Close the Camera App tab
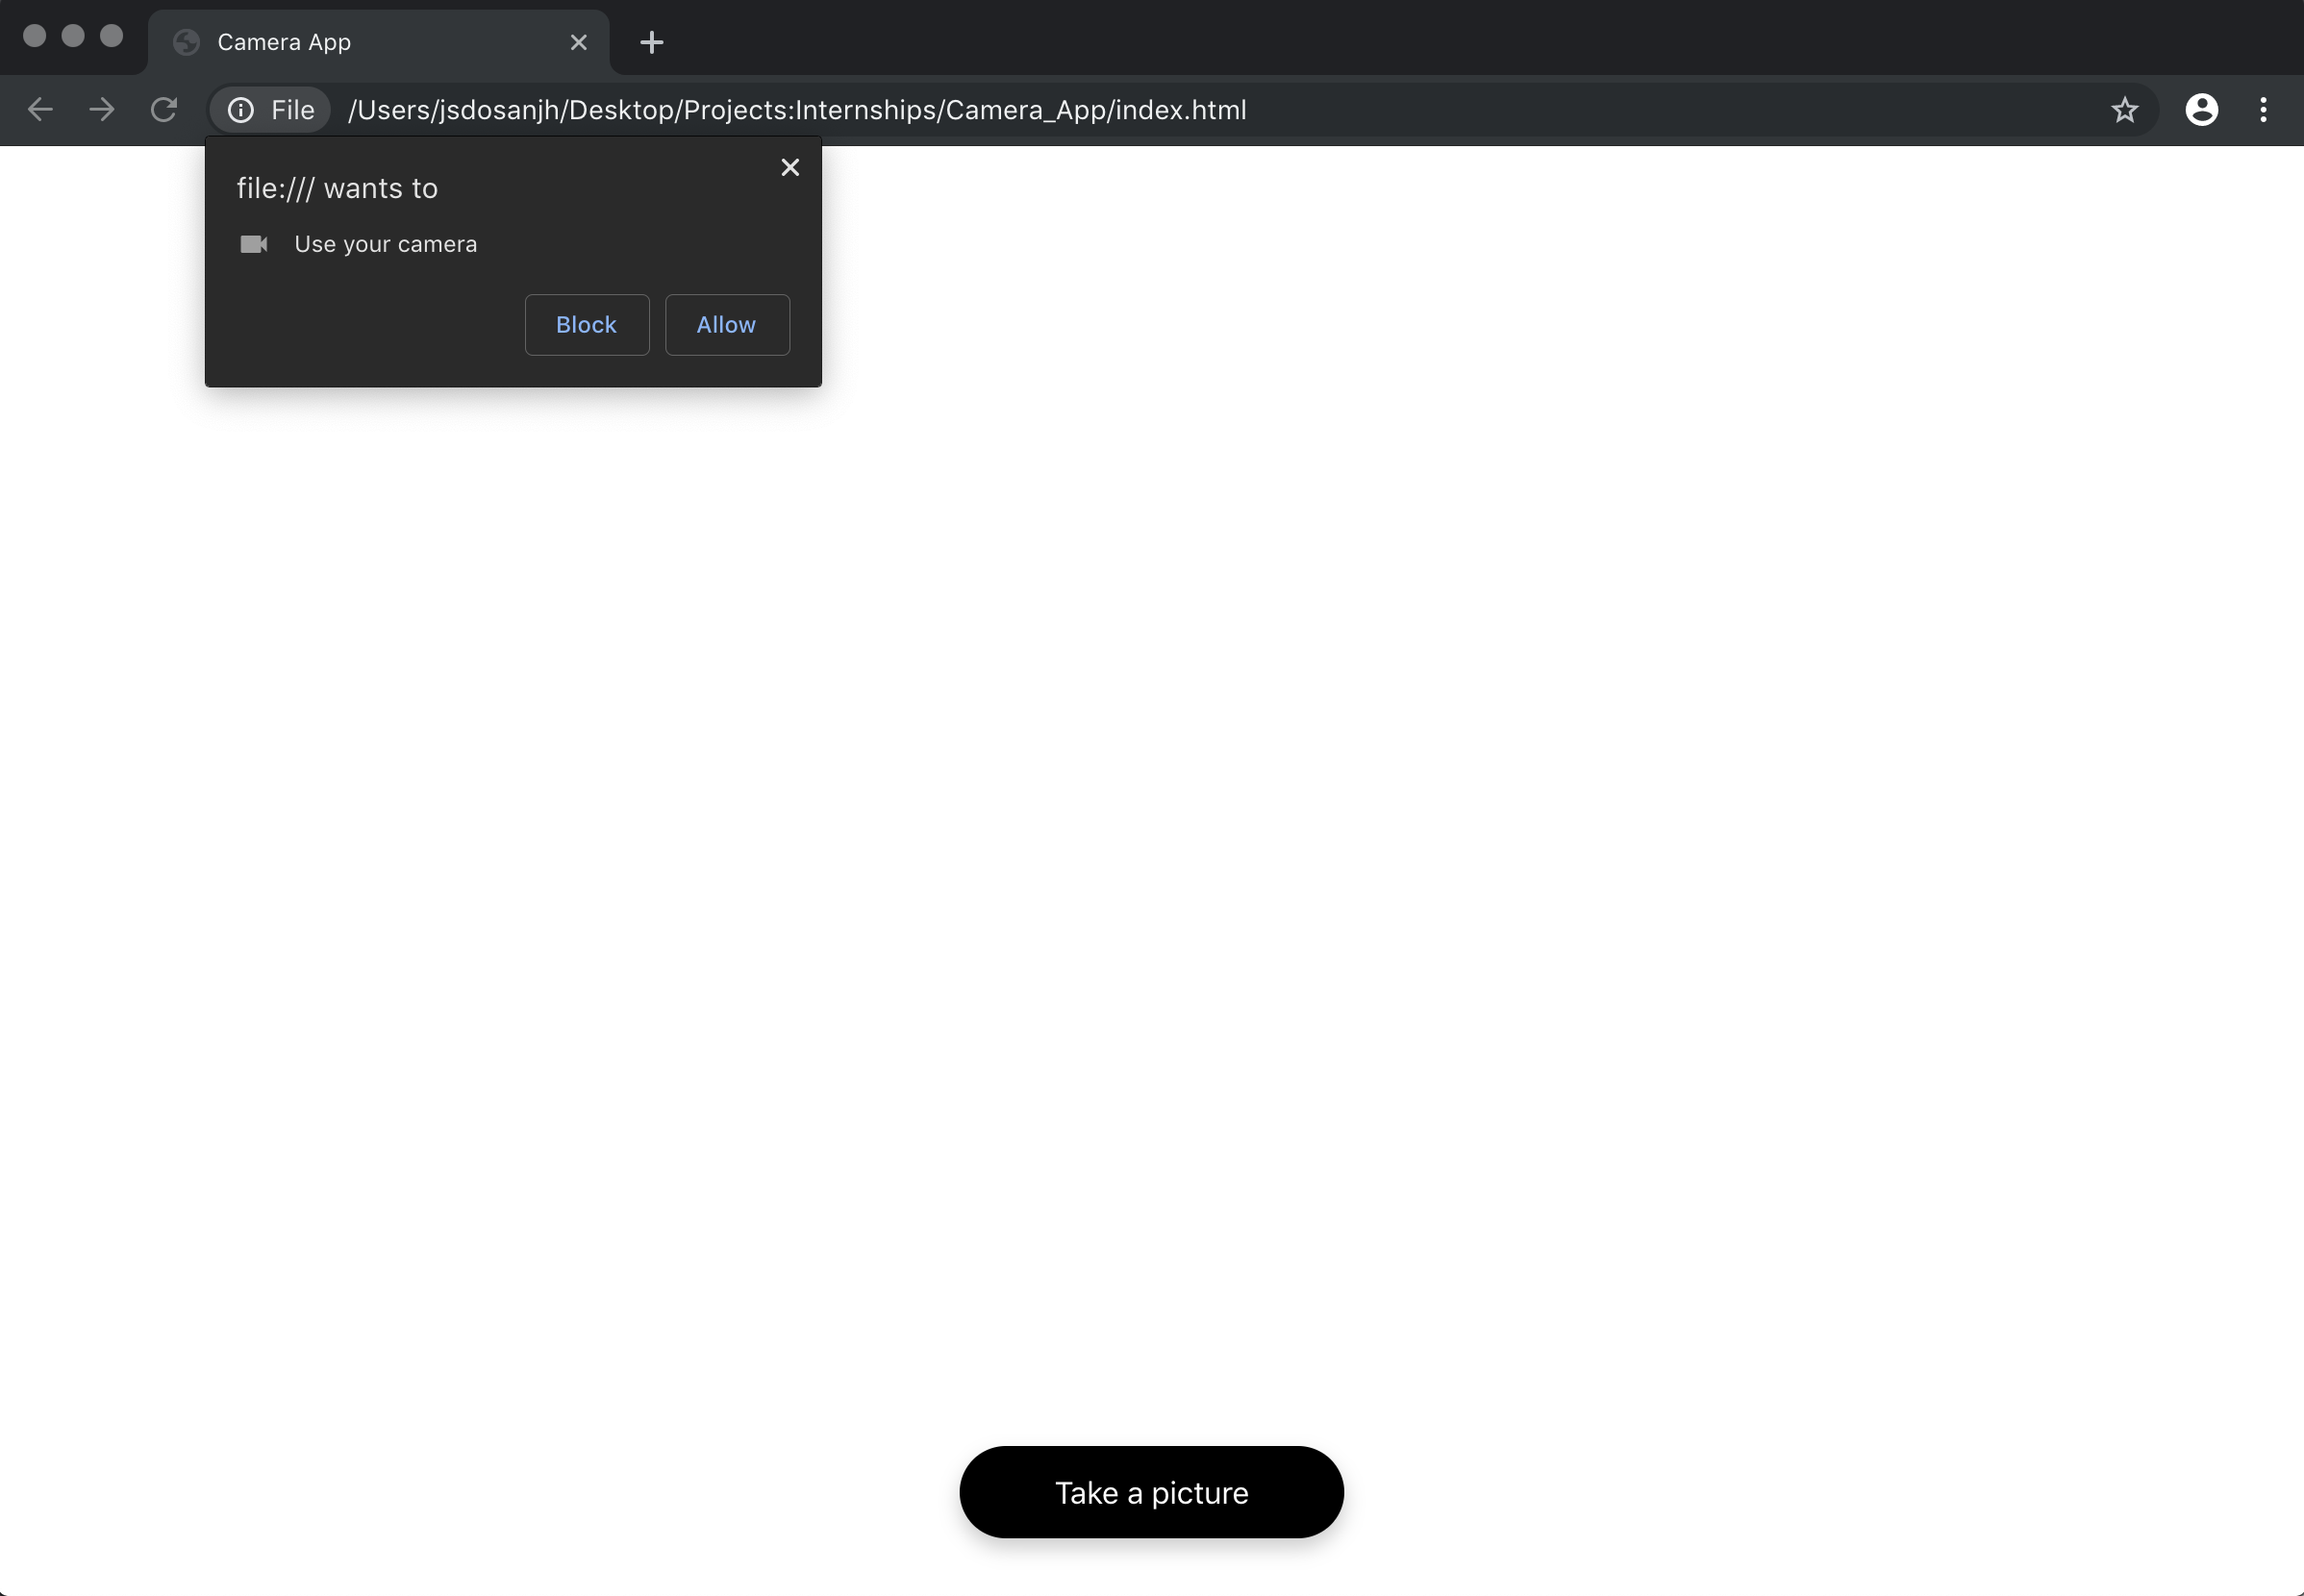 [x=578, y=42]
